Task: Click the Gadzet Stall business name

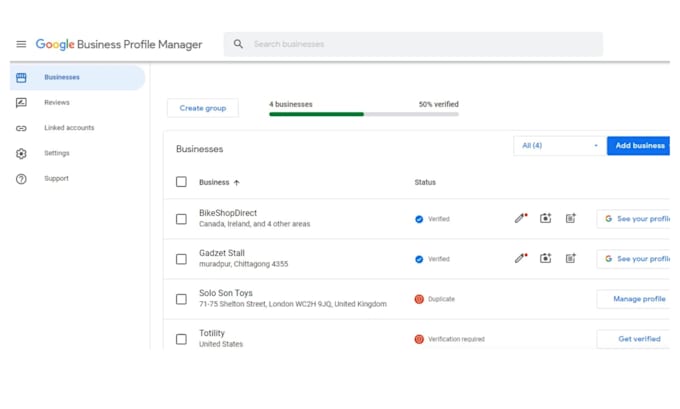Action: click(x=222, y=253)
